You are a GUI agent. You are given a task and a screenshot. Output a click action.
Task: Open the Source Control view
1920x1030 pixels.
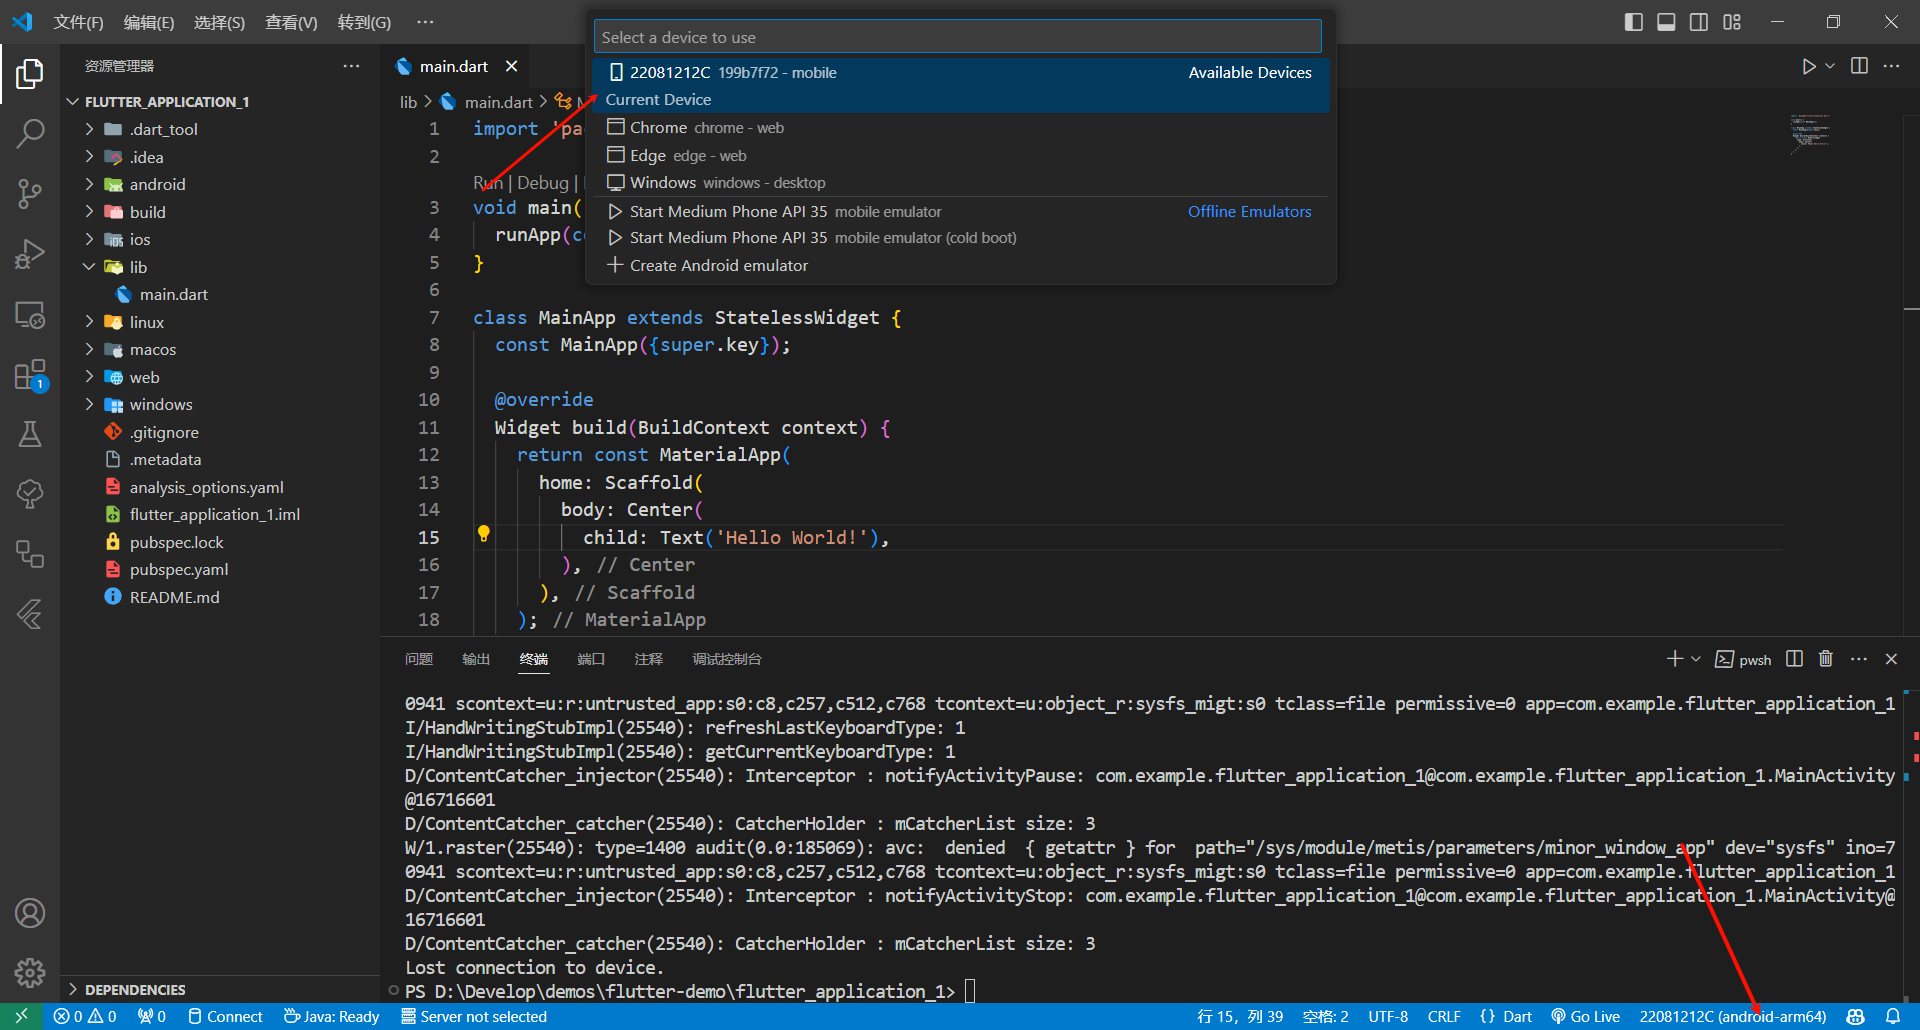(x=30, y=193)
